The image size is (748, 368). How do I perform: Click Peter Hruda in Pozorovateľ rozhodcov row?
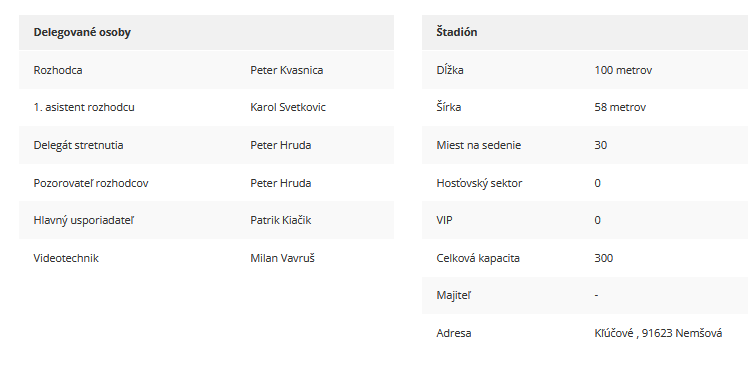click(x=280, y=183)
